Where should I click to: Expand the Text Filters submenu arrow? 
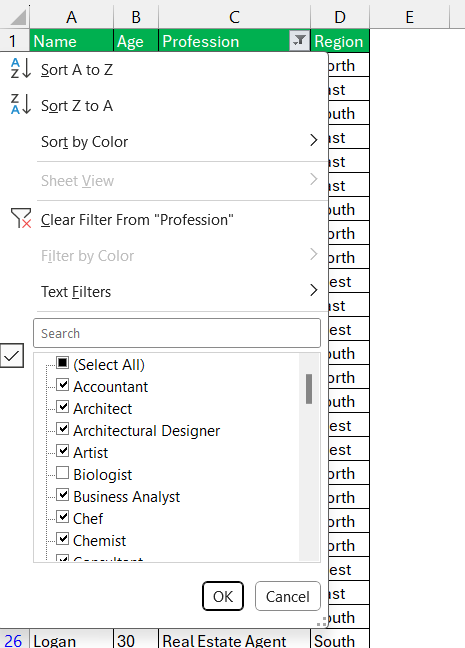click(x=314, y=290)
